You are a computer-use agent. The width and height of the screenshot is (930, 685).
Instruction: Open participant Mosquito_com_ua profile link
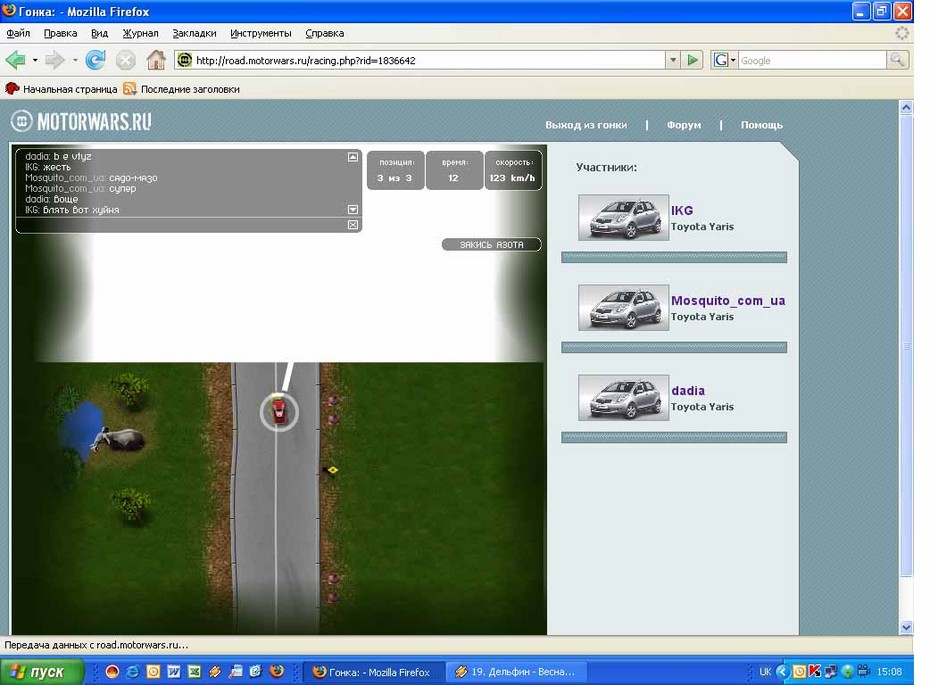coord(728,301)
